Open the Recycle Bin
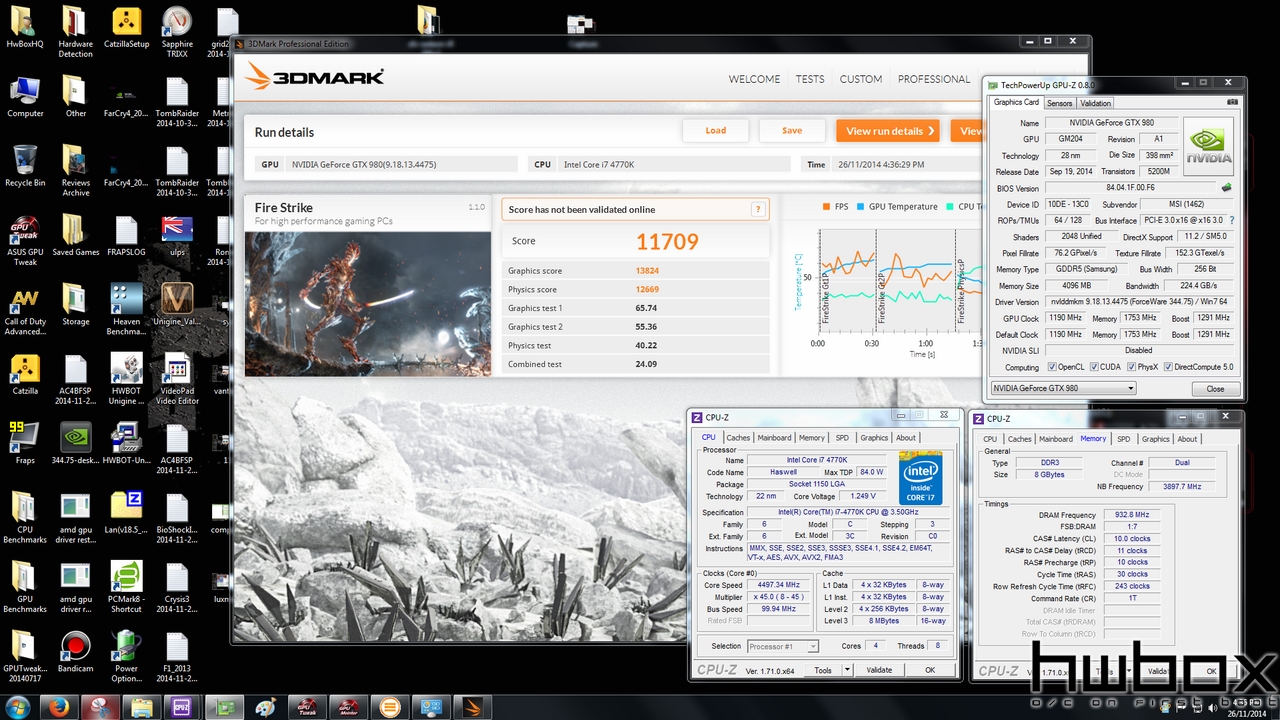This screenshot has height=720, width=1280. tap(25, 167)
